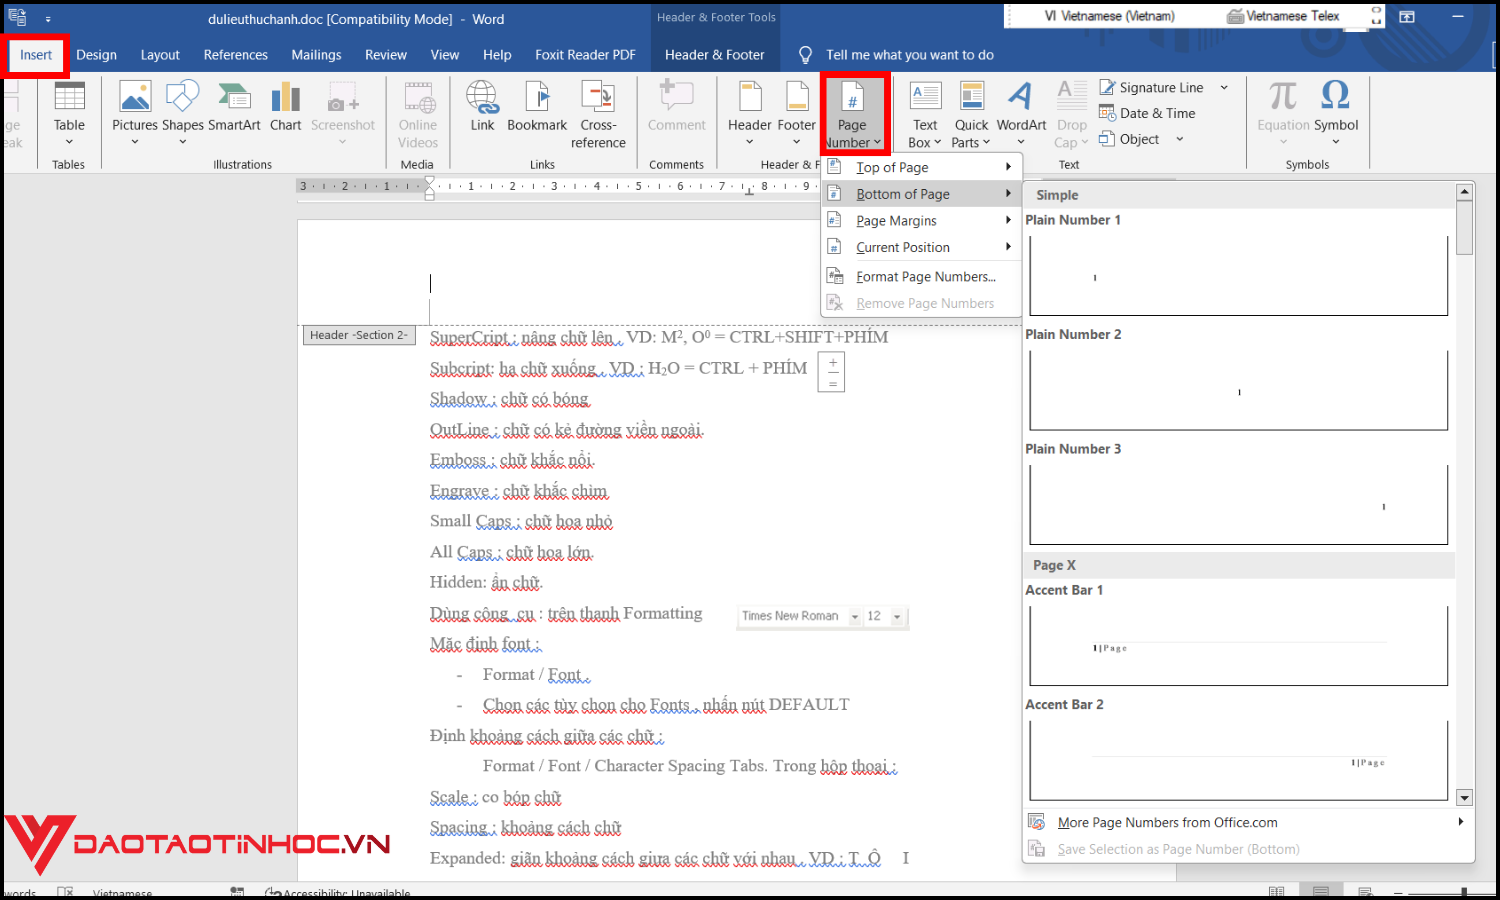Click the Screenshot tool

click(343, 113)
